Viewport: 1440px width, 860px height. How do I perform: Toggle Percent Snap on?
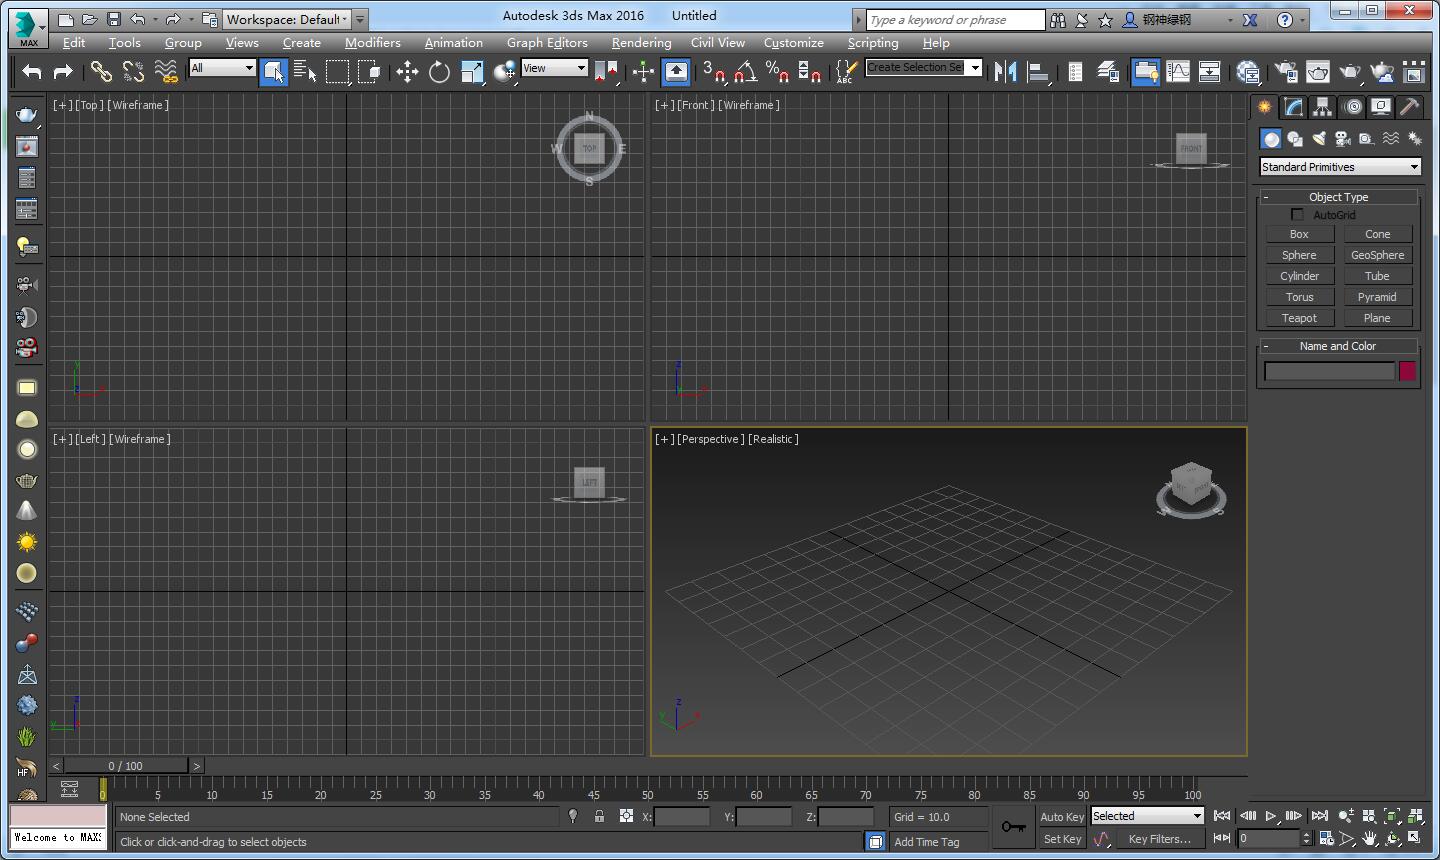point(777,71)
